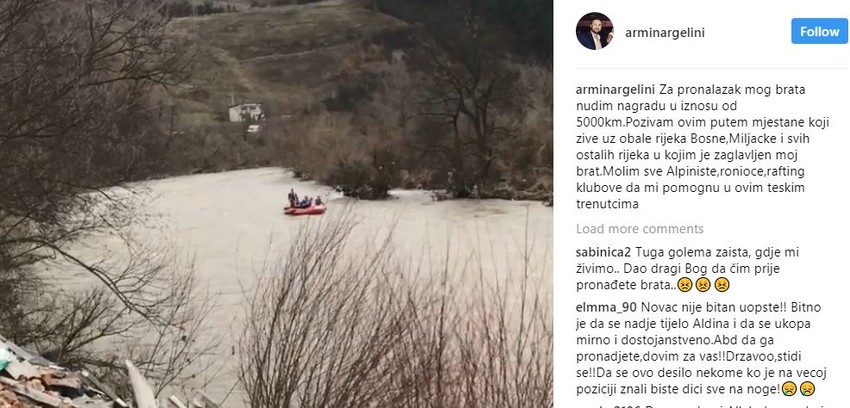Click first sad emoji in elmma_90 comment
This screenshot has width=850, height=408.
[789, 388]
